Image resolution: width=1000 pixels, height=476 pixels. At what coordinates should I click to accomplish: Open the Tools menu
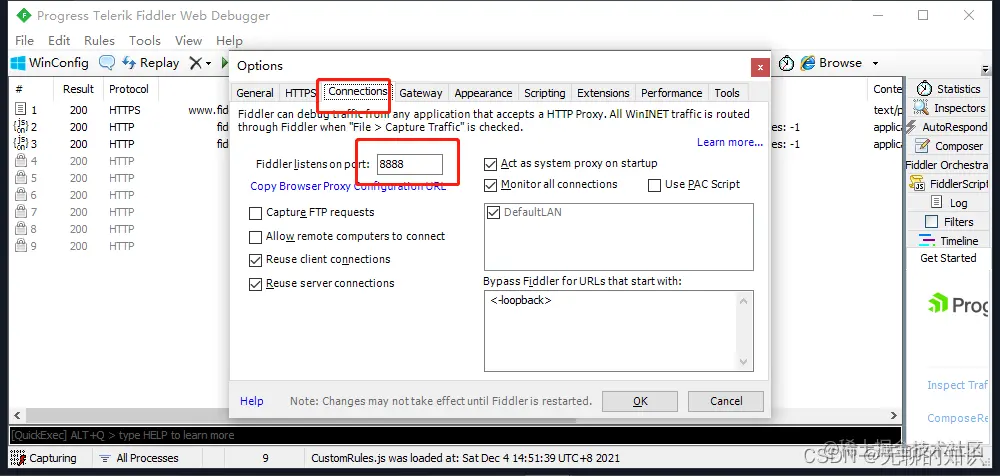pyautogui.click(x=145, y=40)
